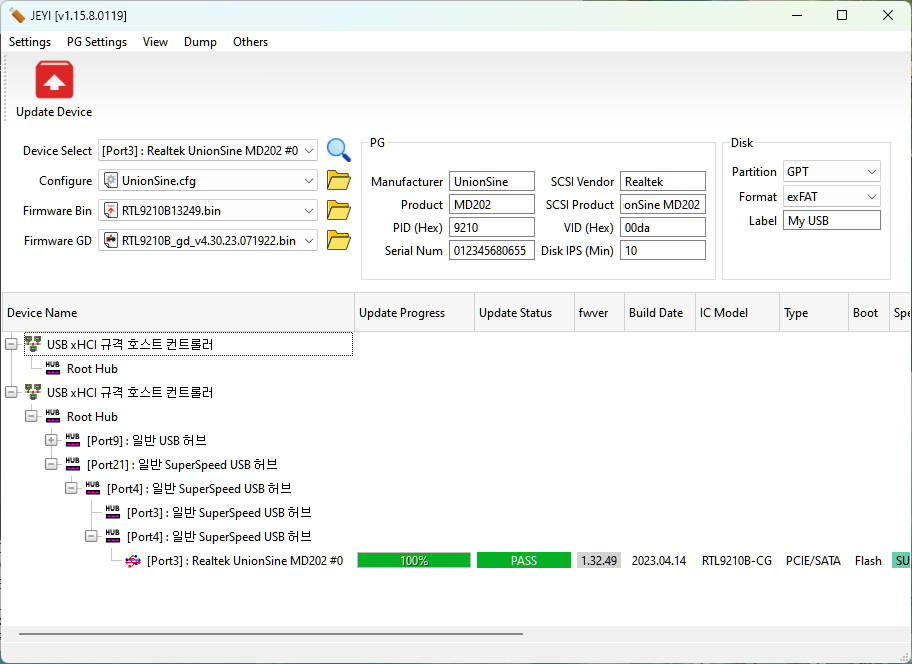
Task: Click the Device Name column header
Action: (179, 313)
